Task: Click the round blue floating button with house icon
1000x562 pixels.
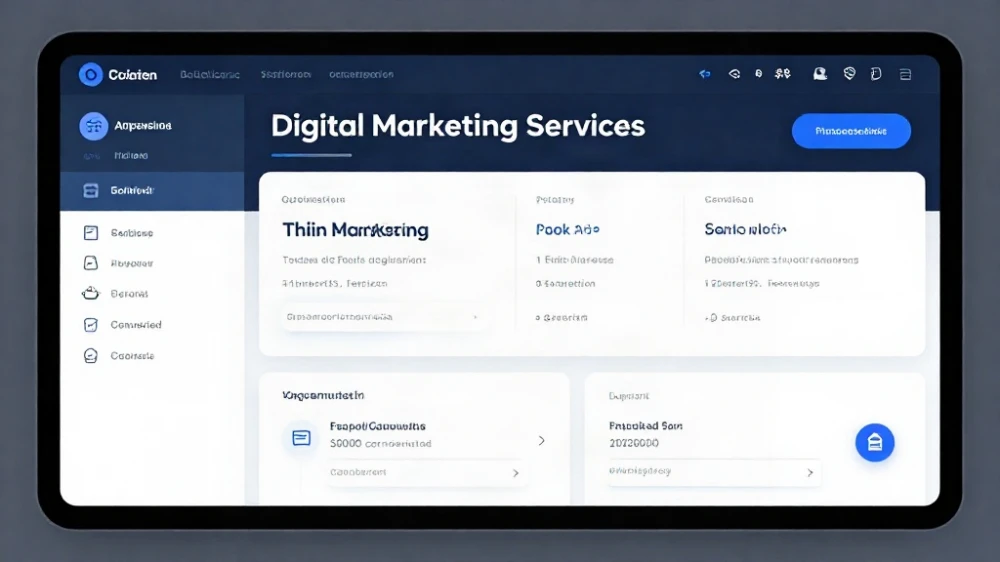Action: point(874,442)
